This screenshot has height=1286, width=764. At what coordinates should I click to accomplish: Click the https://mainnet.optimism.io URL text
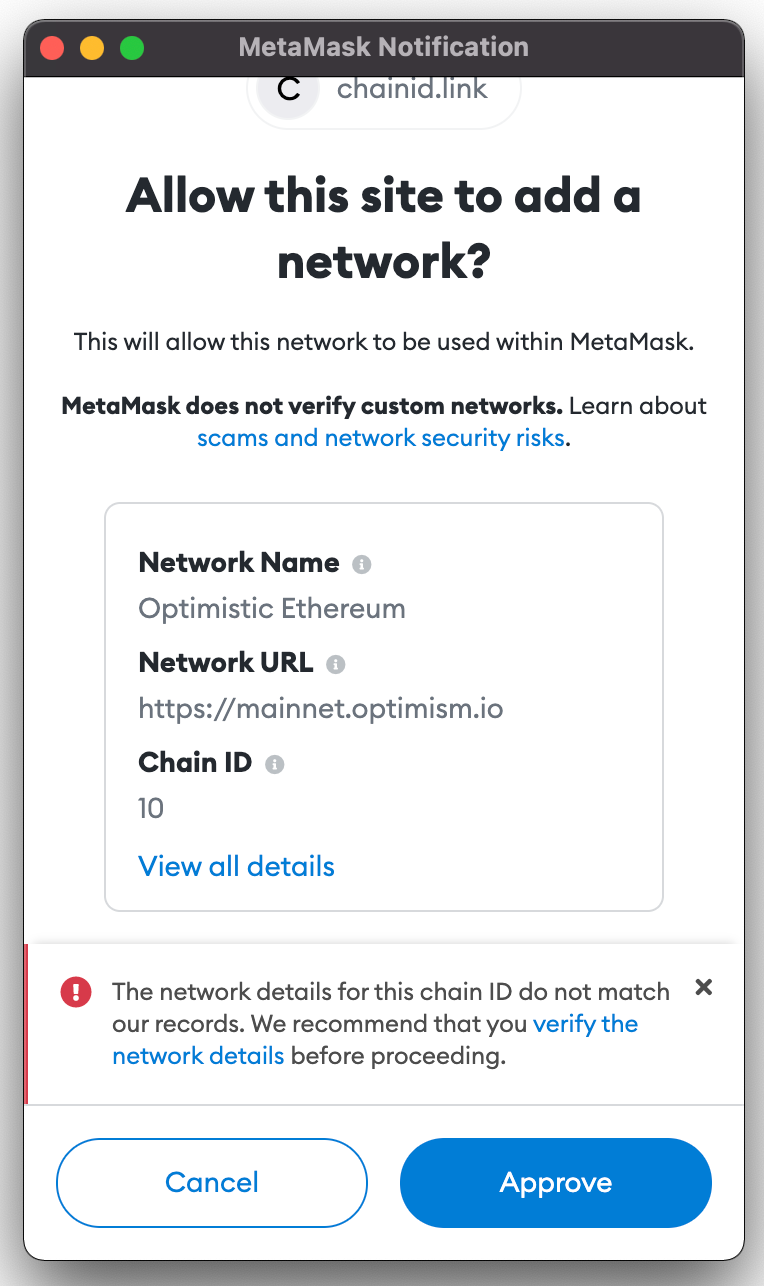tap(320, 709)
